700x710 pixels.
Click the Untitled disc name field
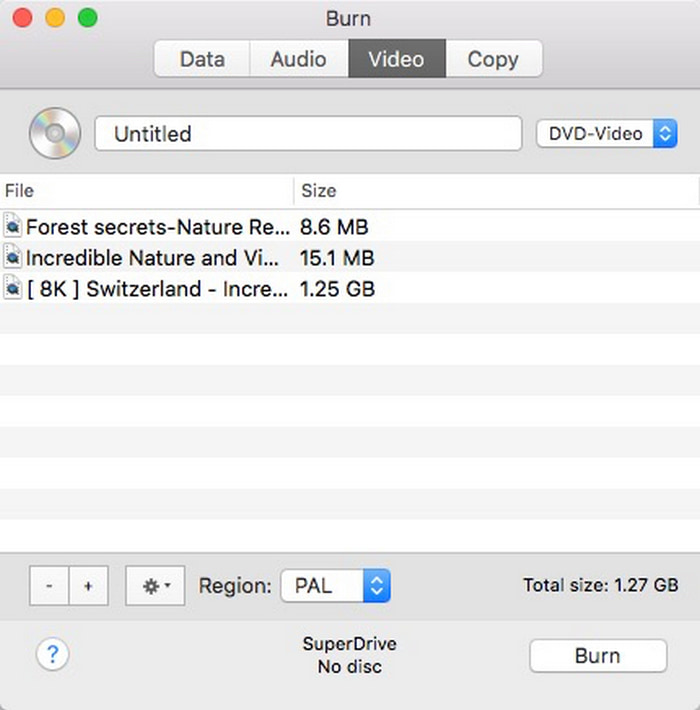308,134
